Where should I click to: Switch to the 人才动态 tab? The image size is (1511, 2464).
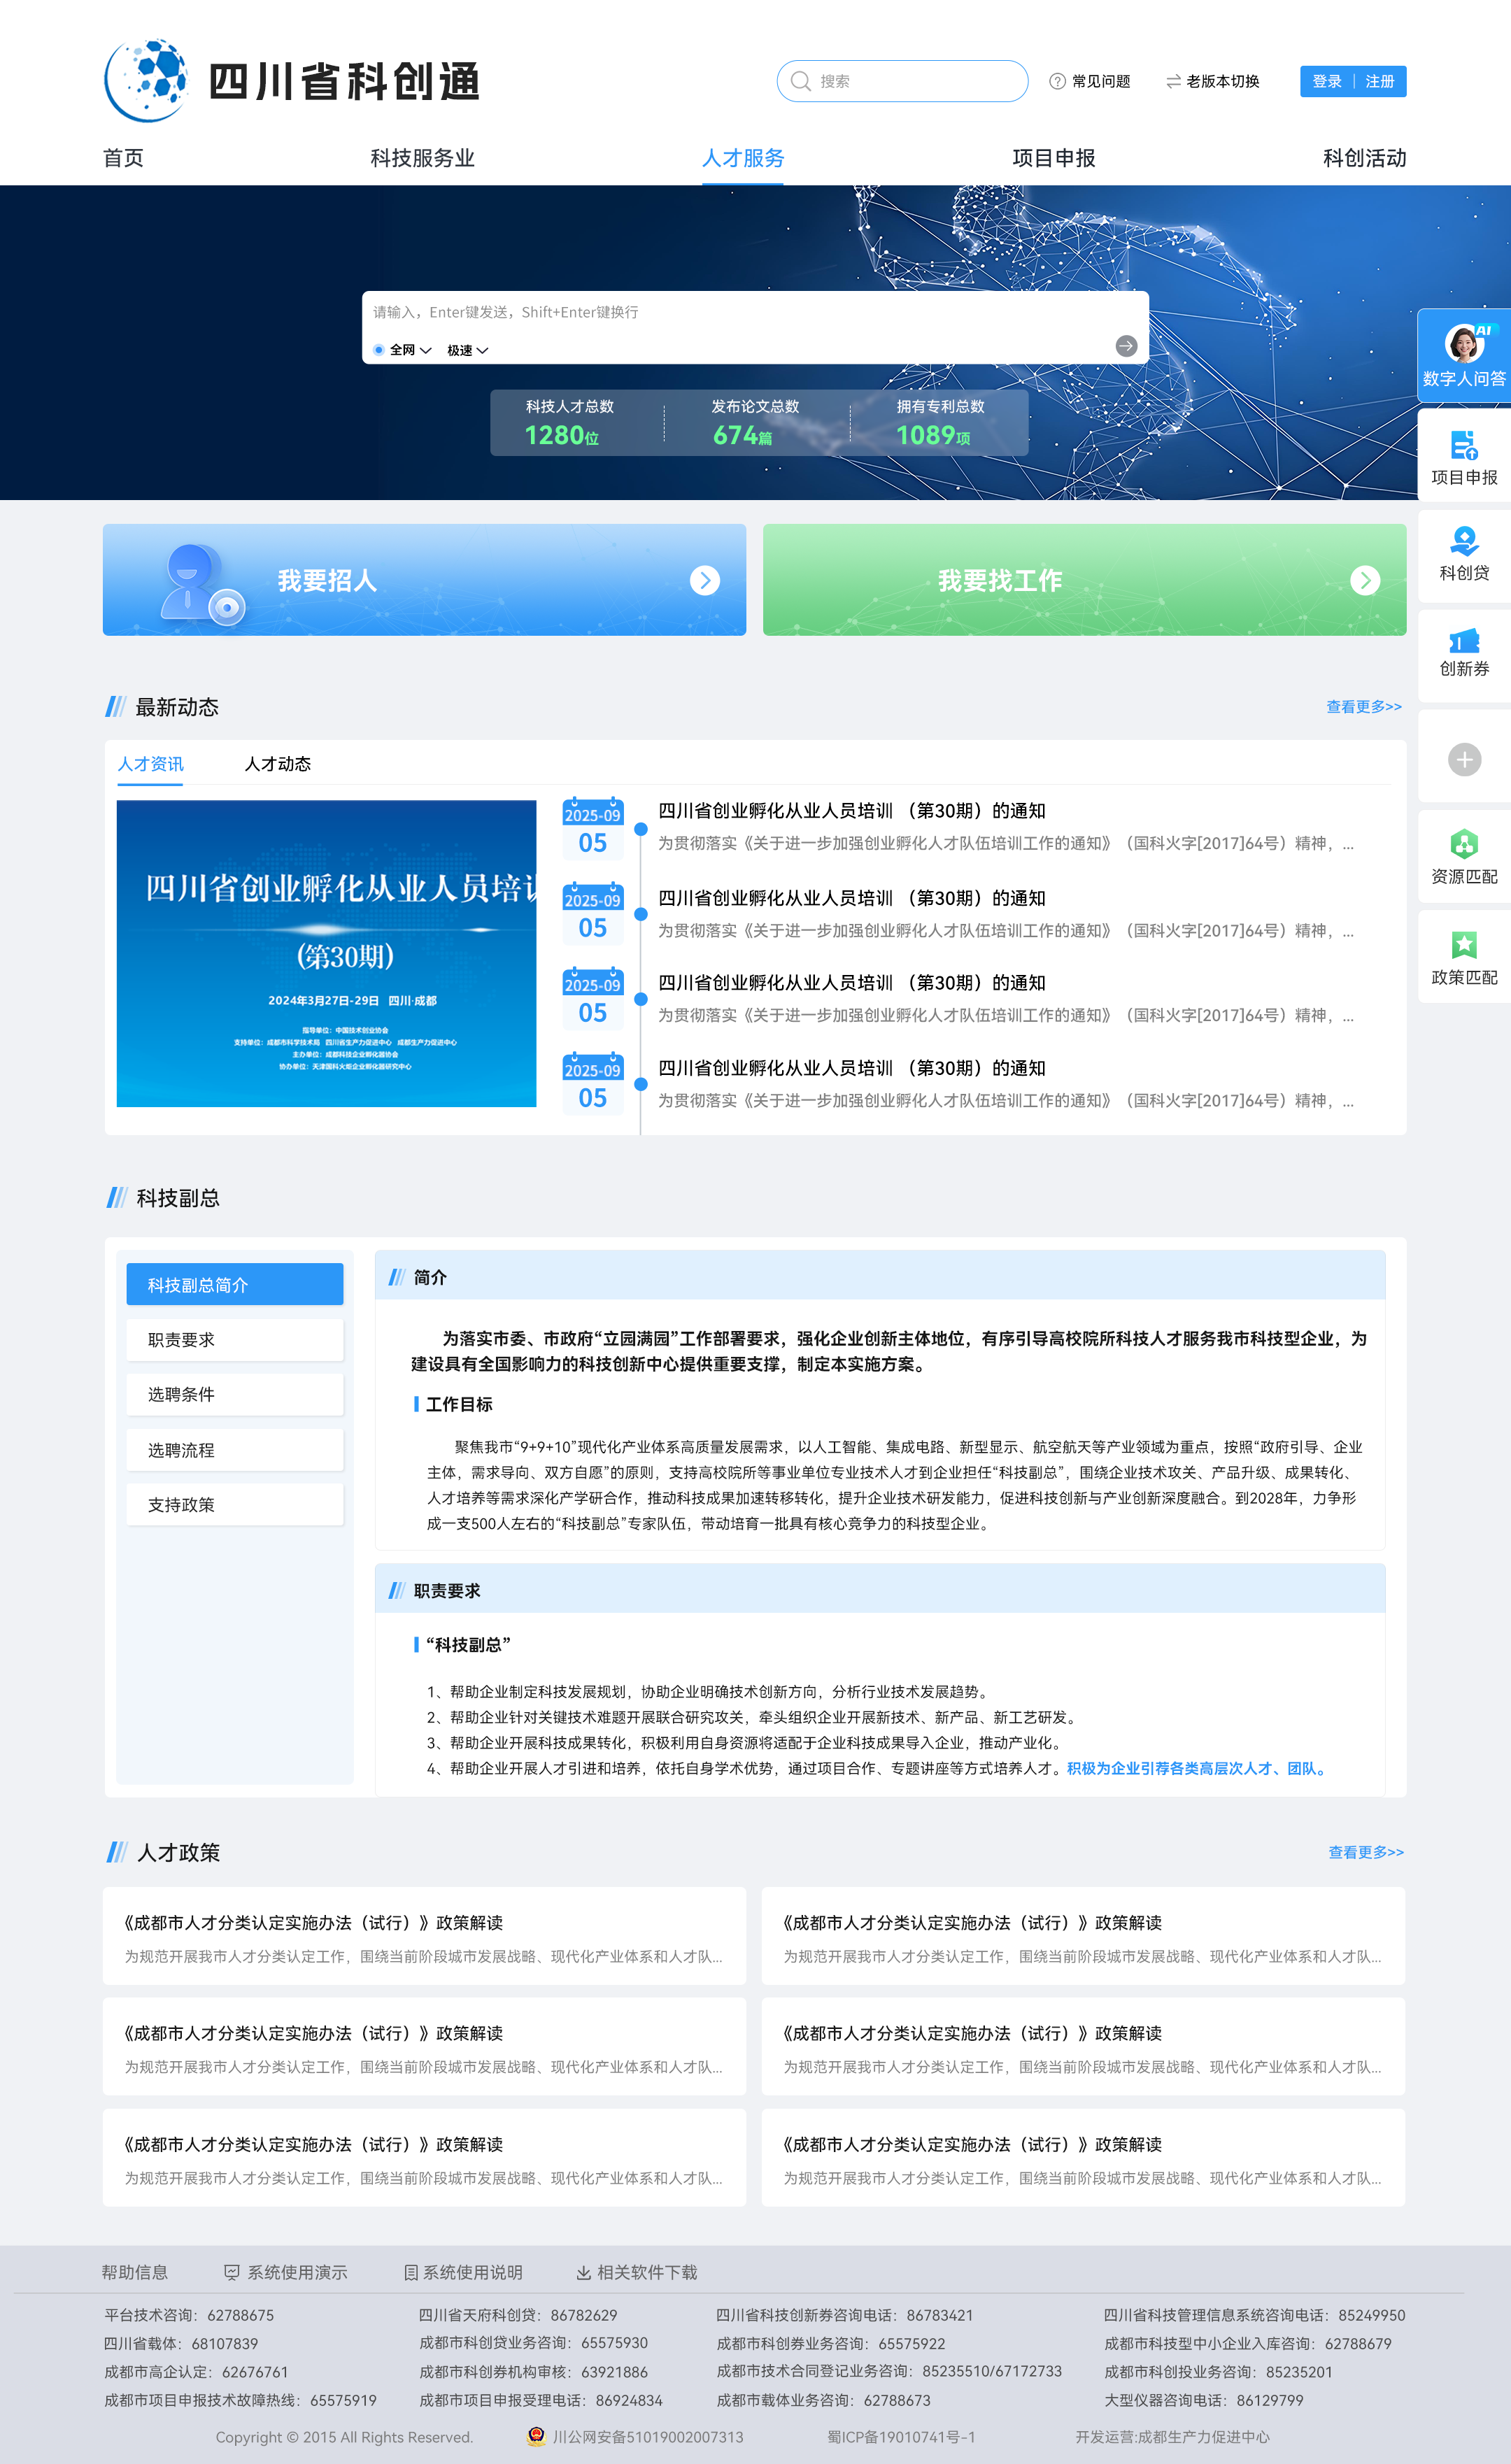click(278, 764)
